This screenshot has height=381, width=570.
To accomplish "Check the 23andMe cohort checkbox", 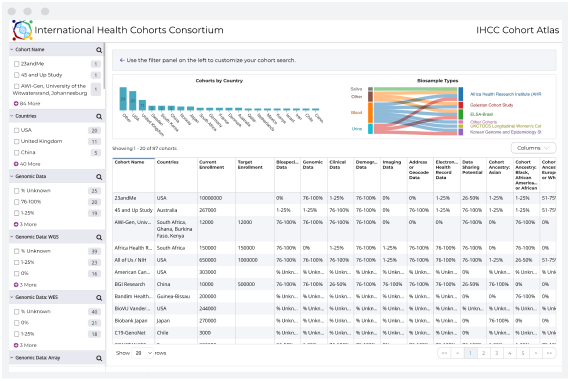I will pyautogui.click(x=16, y=64).
